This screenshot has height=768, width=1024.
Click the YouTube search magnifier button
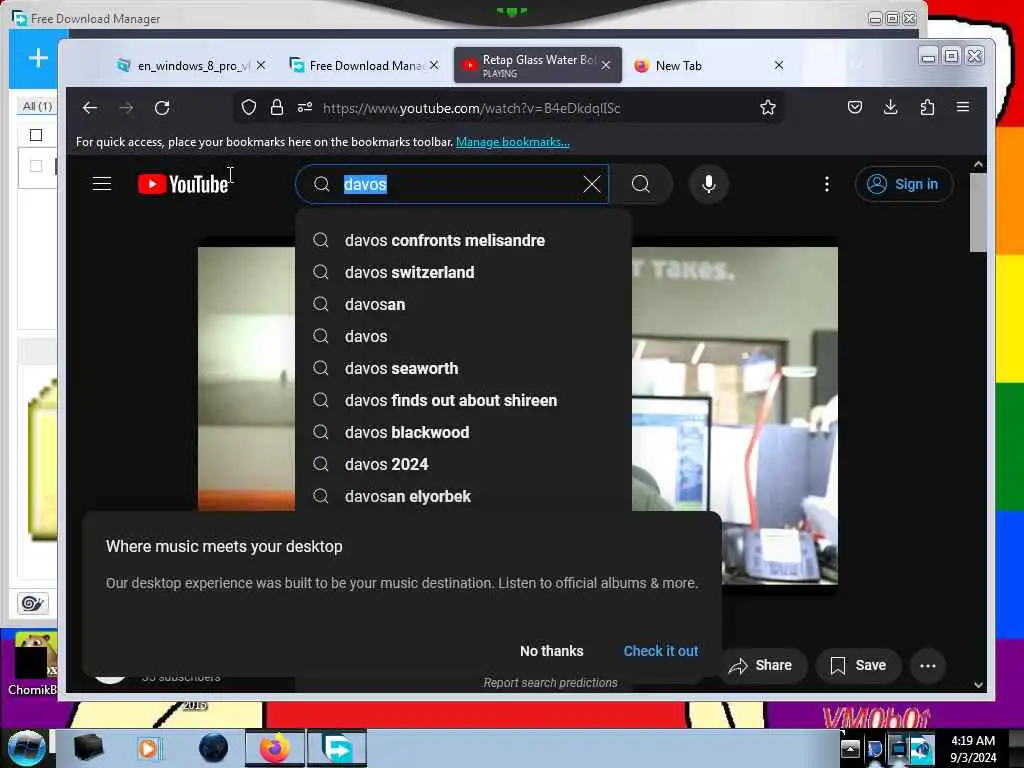coord(641,184)
